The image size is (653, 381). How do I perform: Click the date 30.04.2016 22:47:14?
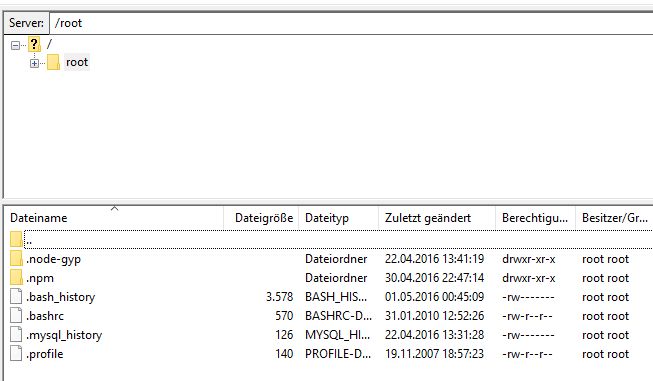pyautogui.click(x=434, y=278)
